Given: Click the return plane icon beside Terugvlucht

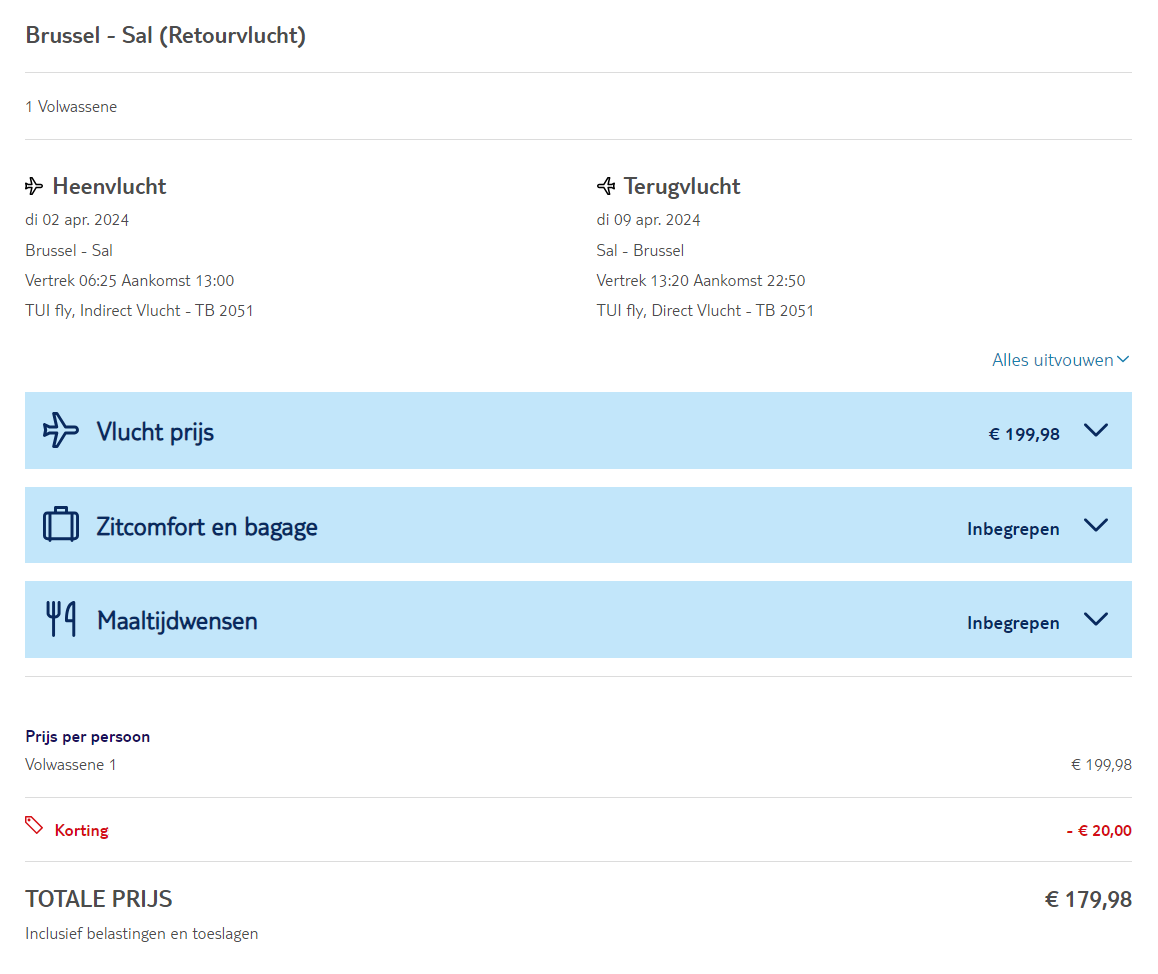Looking at the screenshot, I should [606, 186].
